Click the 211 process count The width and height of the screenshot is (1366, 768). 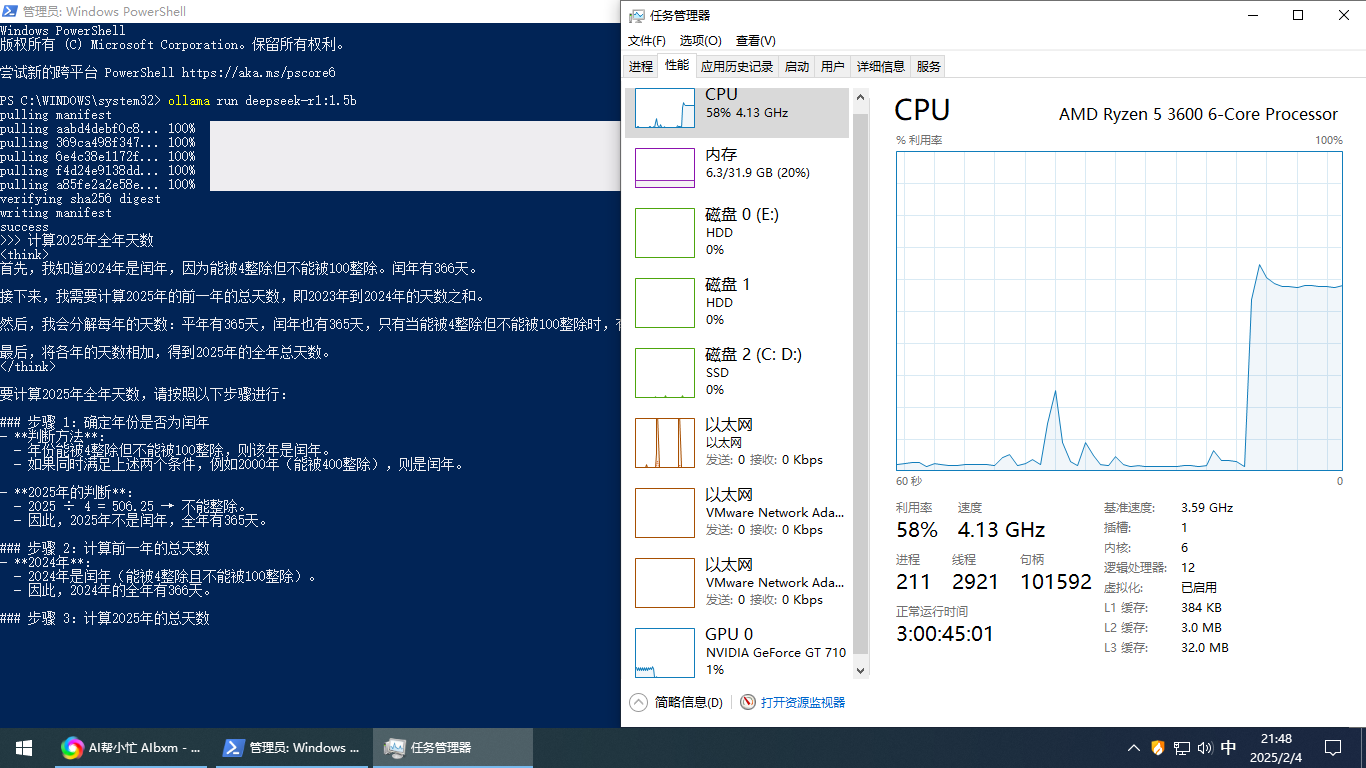click(913, 582)
